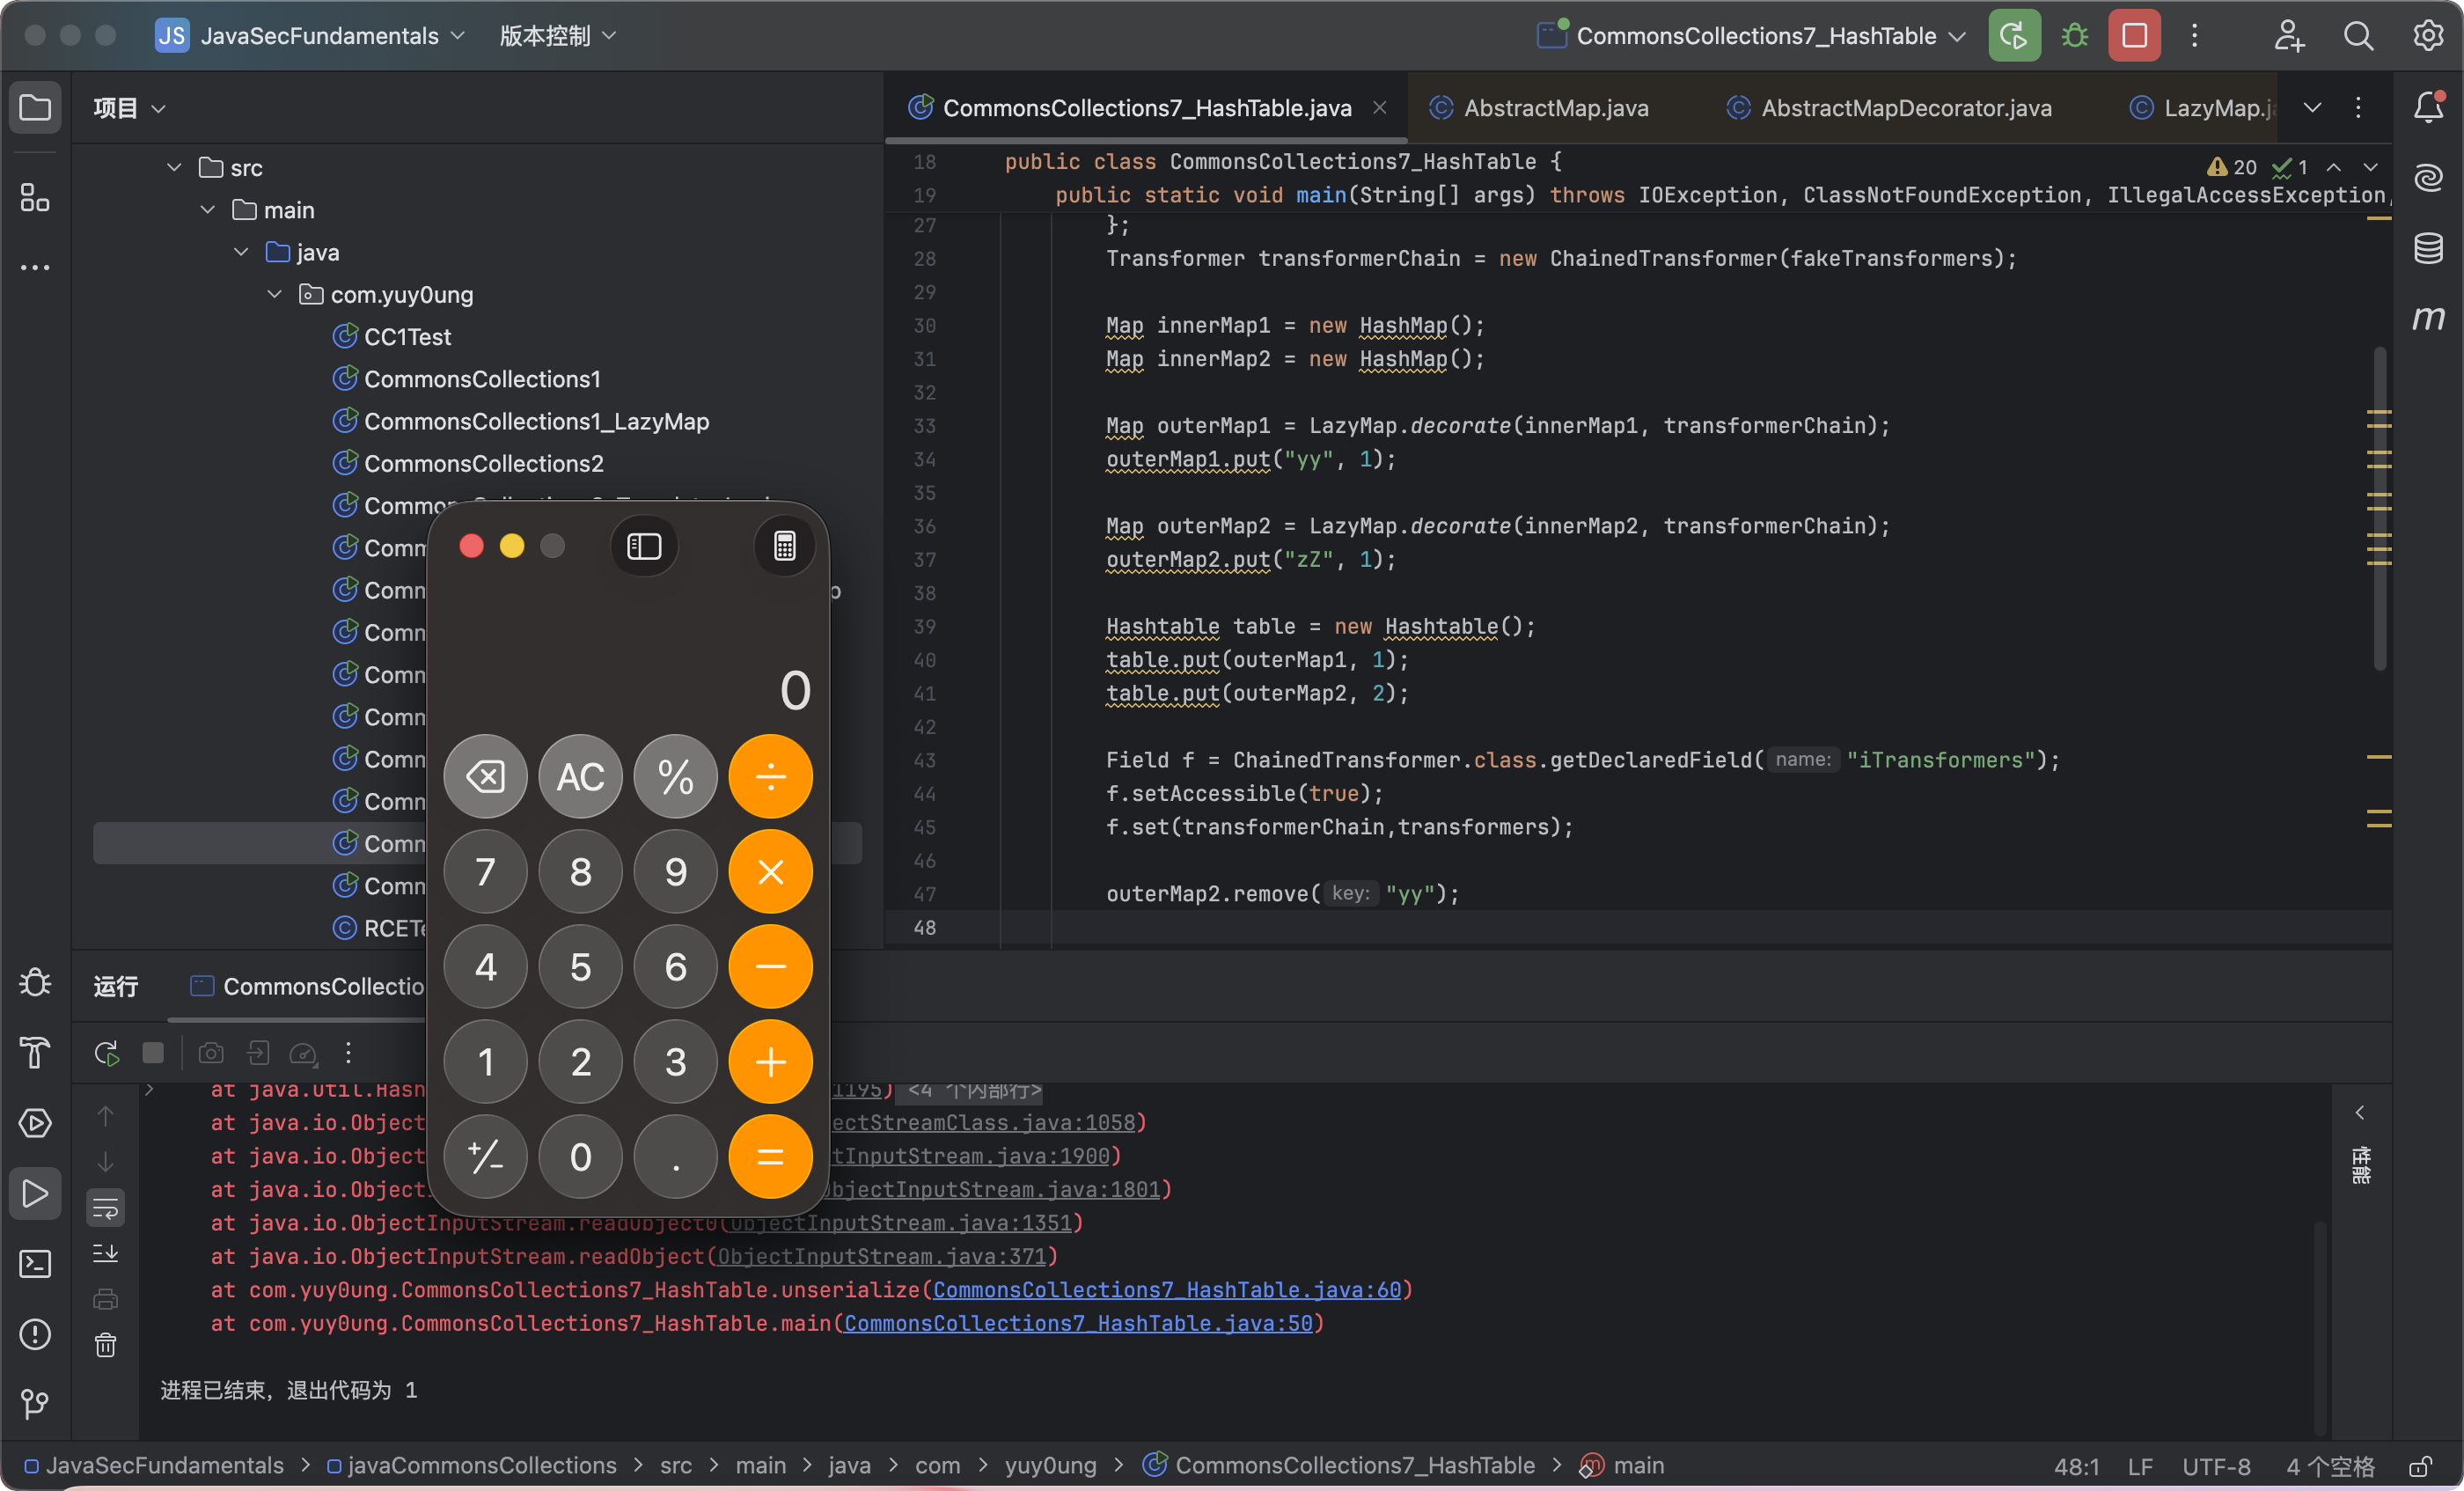Open the Database tool window icon
This screenshot has height=1491, width=2464.
click(2428, 248)
